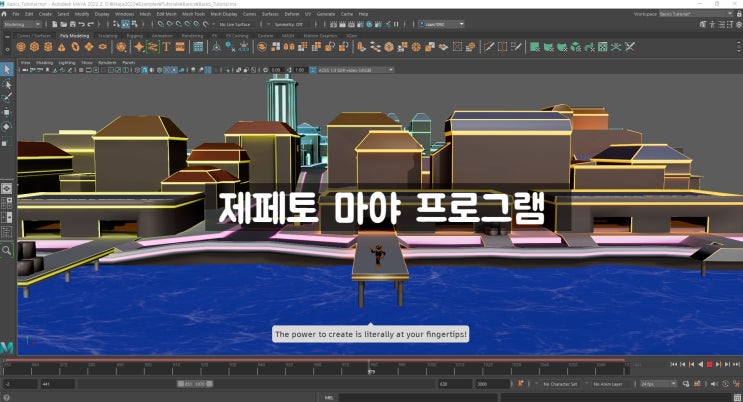743x402 pixels.
Task: Toggle the four-pane layout in left sidebar
Action: (x=7, y=203)
